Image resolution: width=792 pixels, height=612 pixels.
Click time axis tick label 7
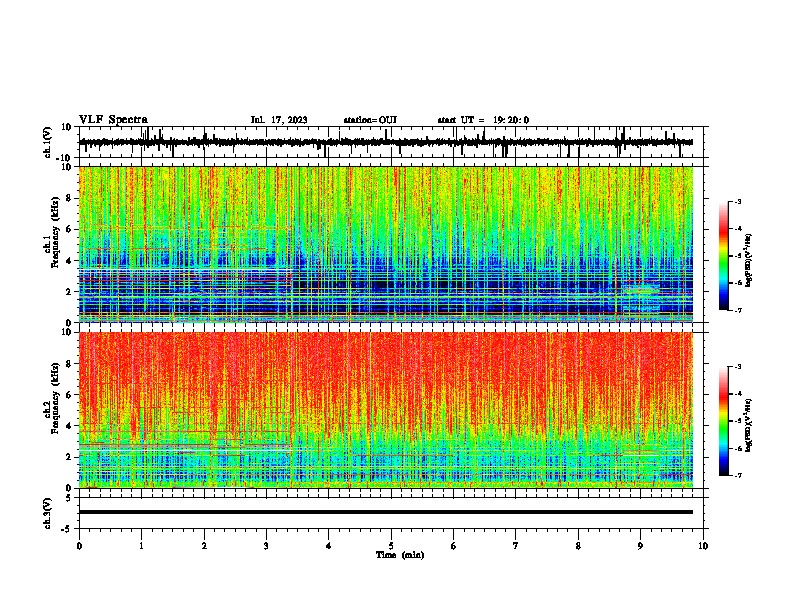[x=516, y=546]
